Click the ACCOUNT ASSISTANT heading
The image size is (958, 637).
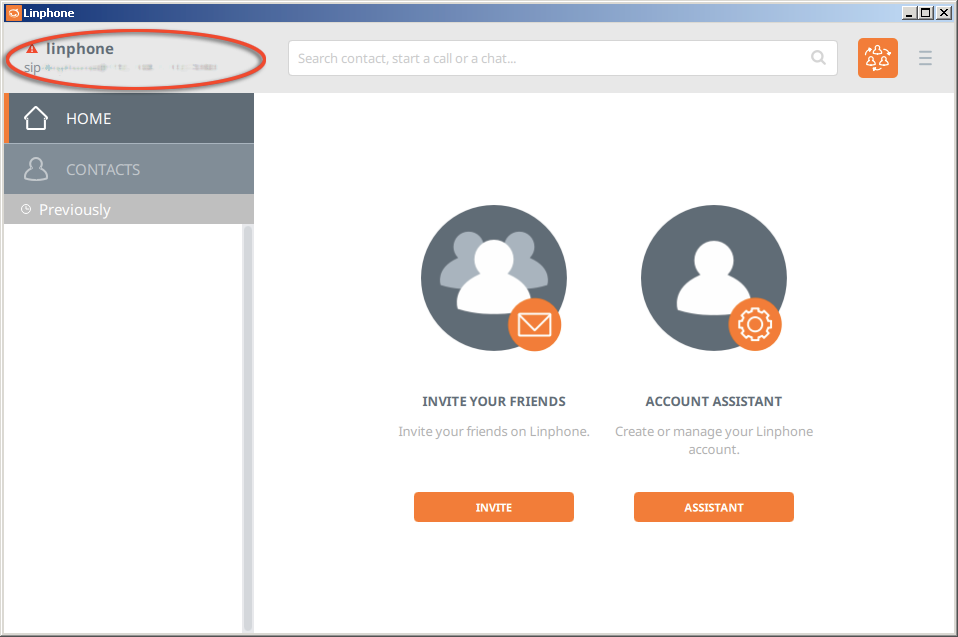pos(714,401)
